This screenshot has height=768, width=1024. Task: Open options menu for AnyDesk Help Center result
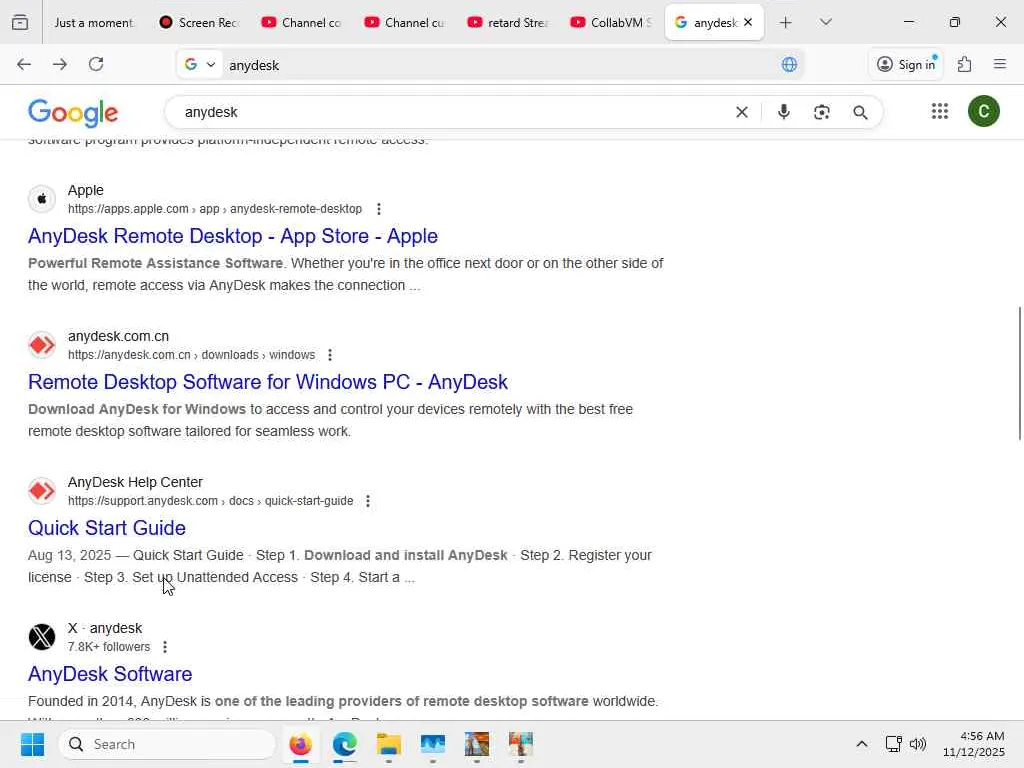coord(368,501)
